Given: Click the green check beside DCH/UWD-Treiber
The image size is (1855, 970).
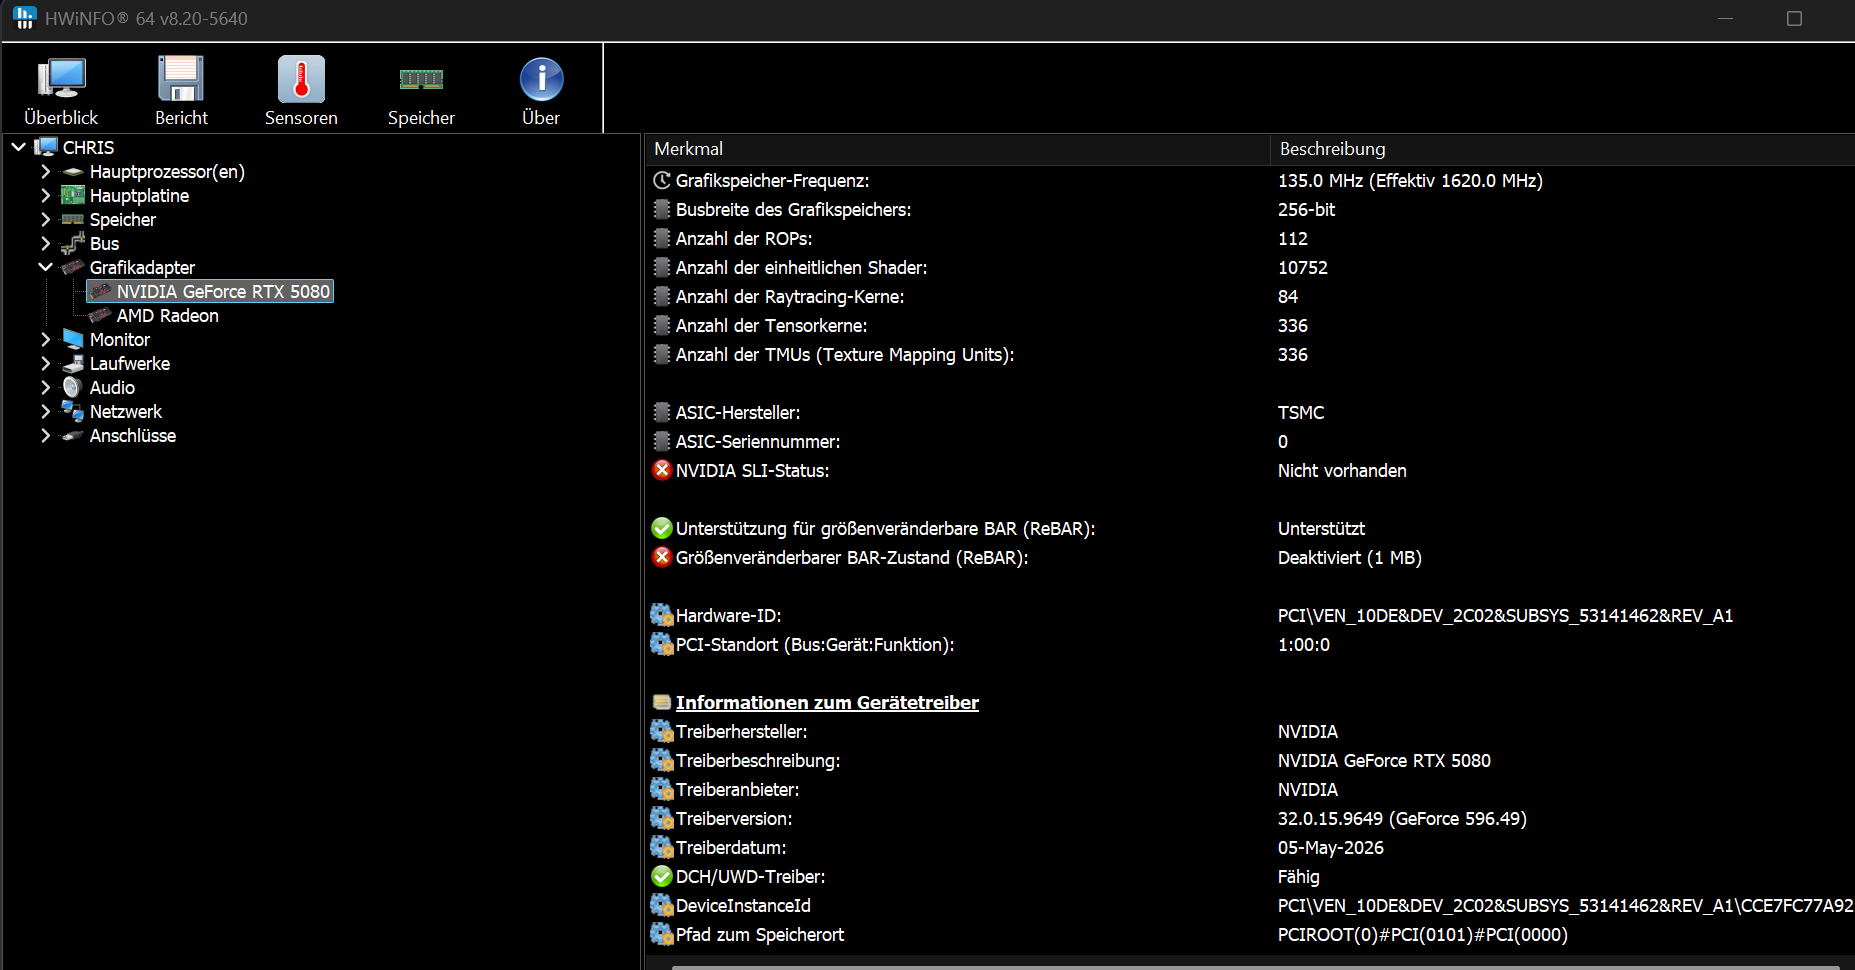Looking at the screenshot, I should point(662,876).
